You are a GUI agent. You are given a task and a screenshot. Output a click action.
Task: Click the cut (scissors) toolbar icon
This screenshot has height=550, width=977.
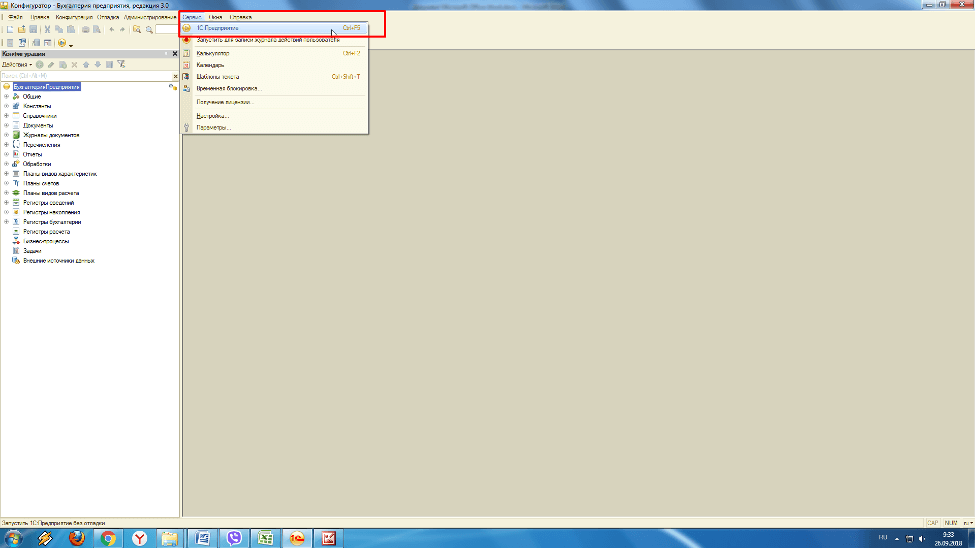point(48,30)
